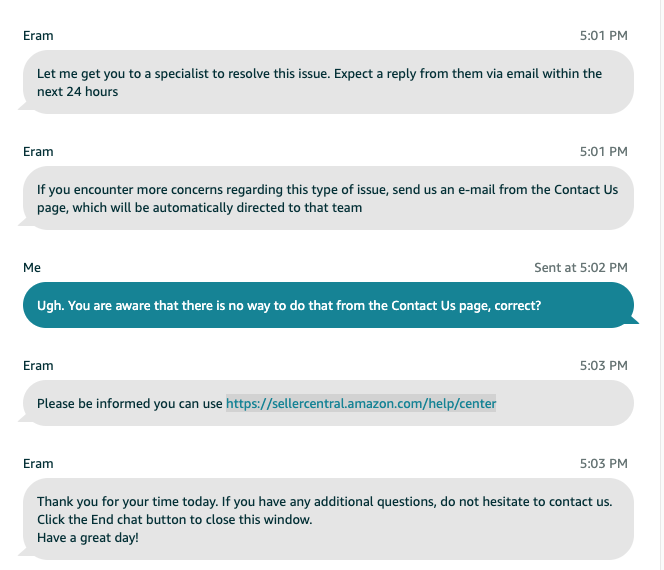Viewport: 664px width, 570px height.
Task: Click the vertical scrollbar at the right edge
Action: point(661,285)
